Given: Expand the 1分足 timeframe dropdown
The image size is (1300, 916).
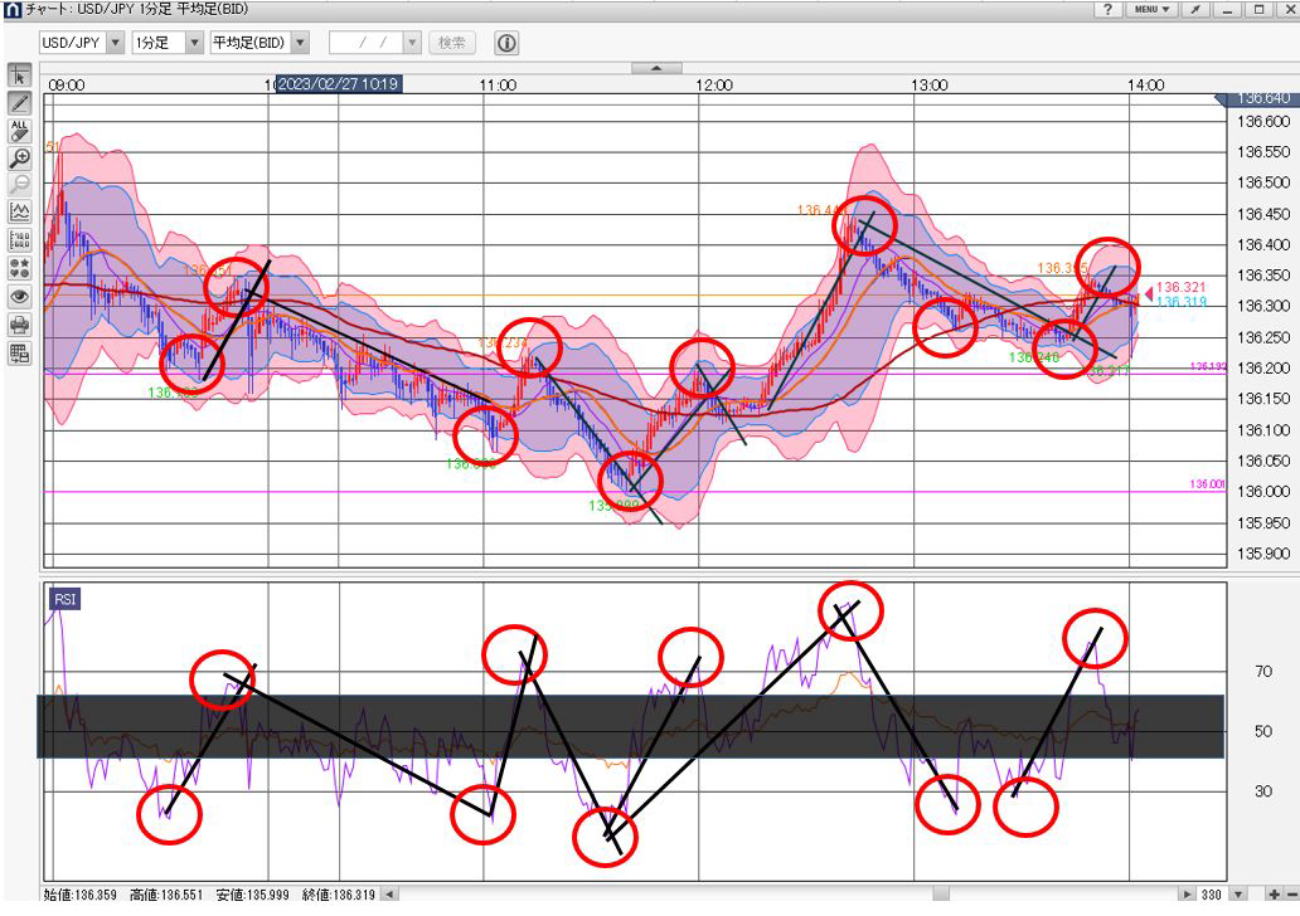Looking at the screenshot, I should click(194, 43).
